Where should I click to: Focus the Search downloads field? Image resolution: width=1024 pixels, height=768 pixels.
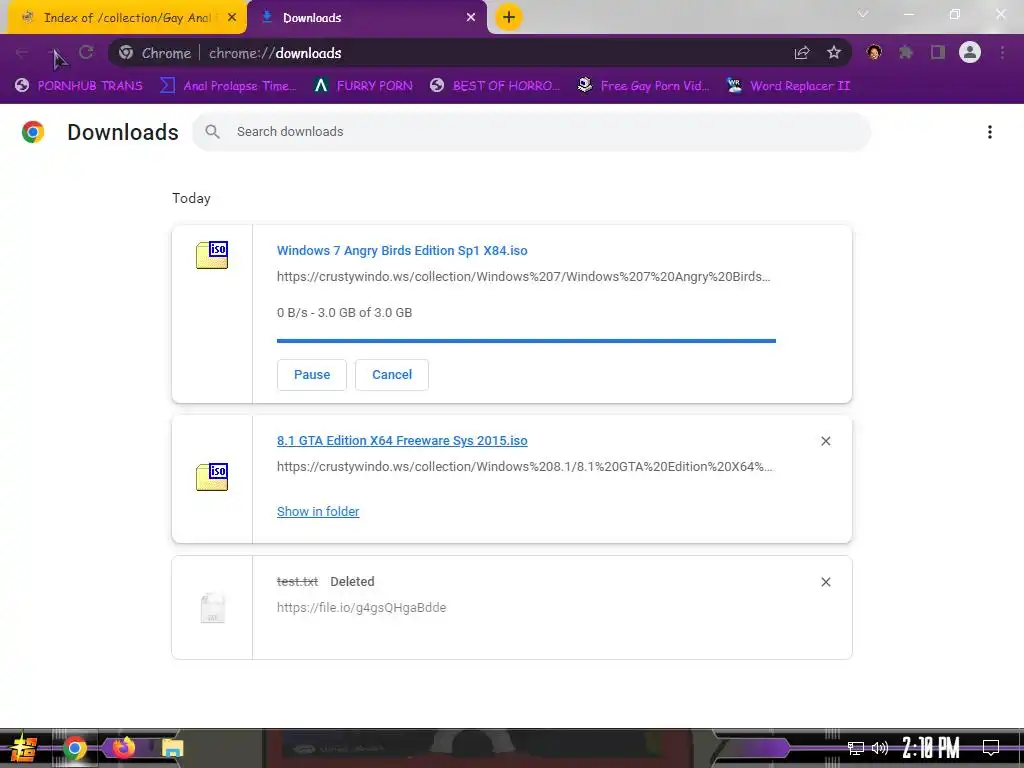pyautogui.click(x=532, y=132)
